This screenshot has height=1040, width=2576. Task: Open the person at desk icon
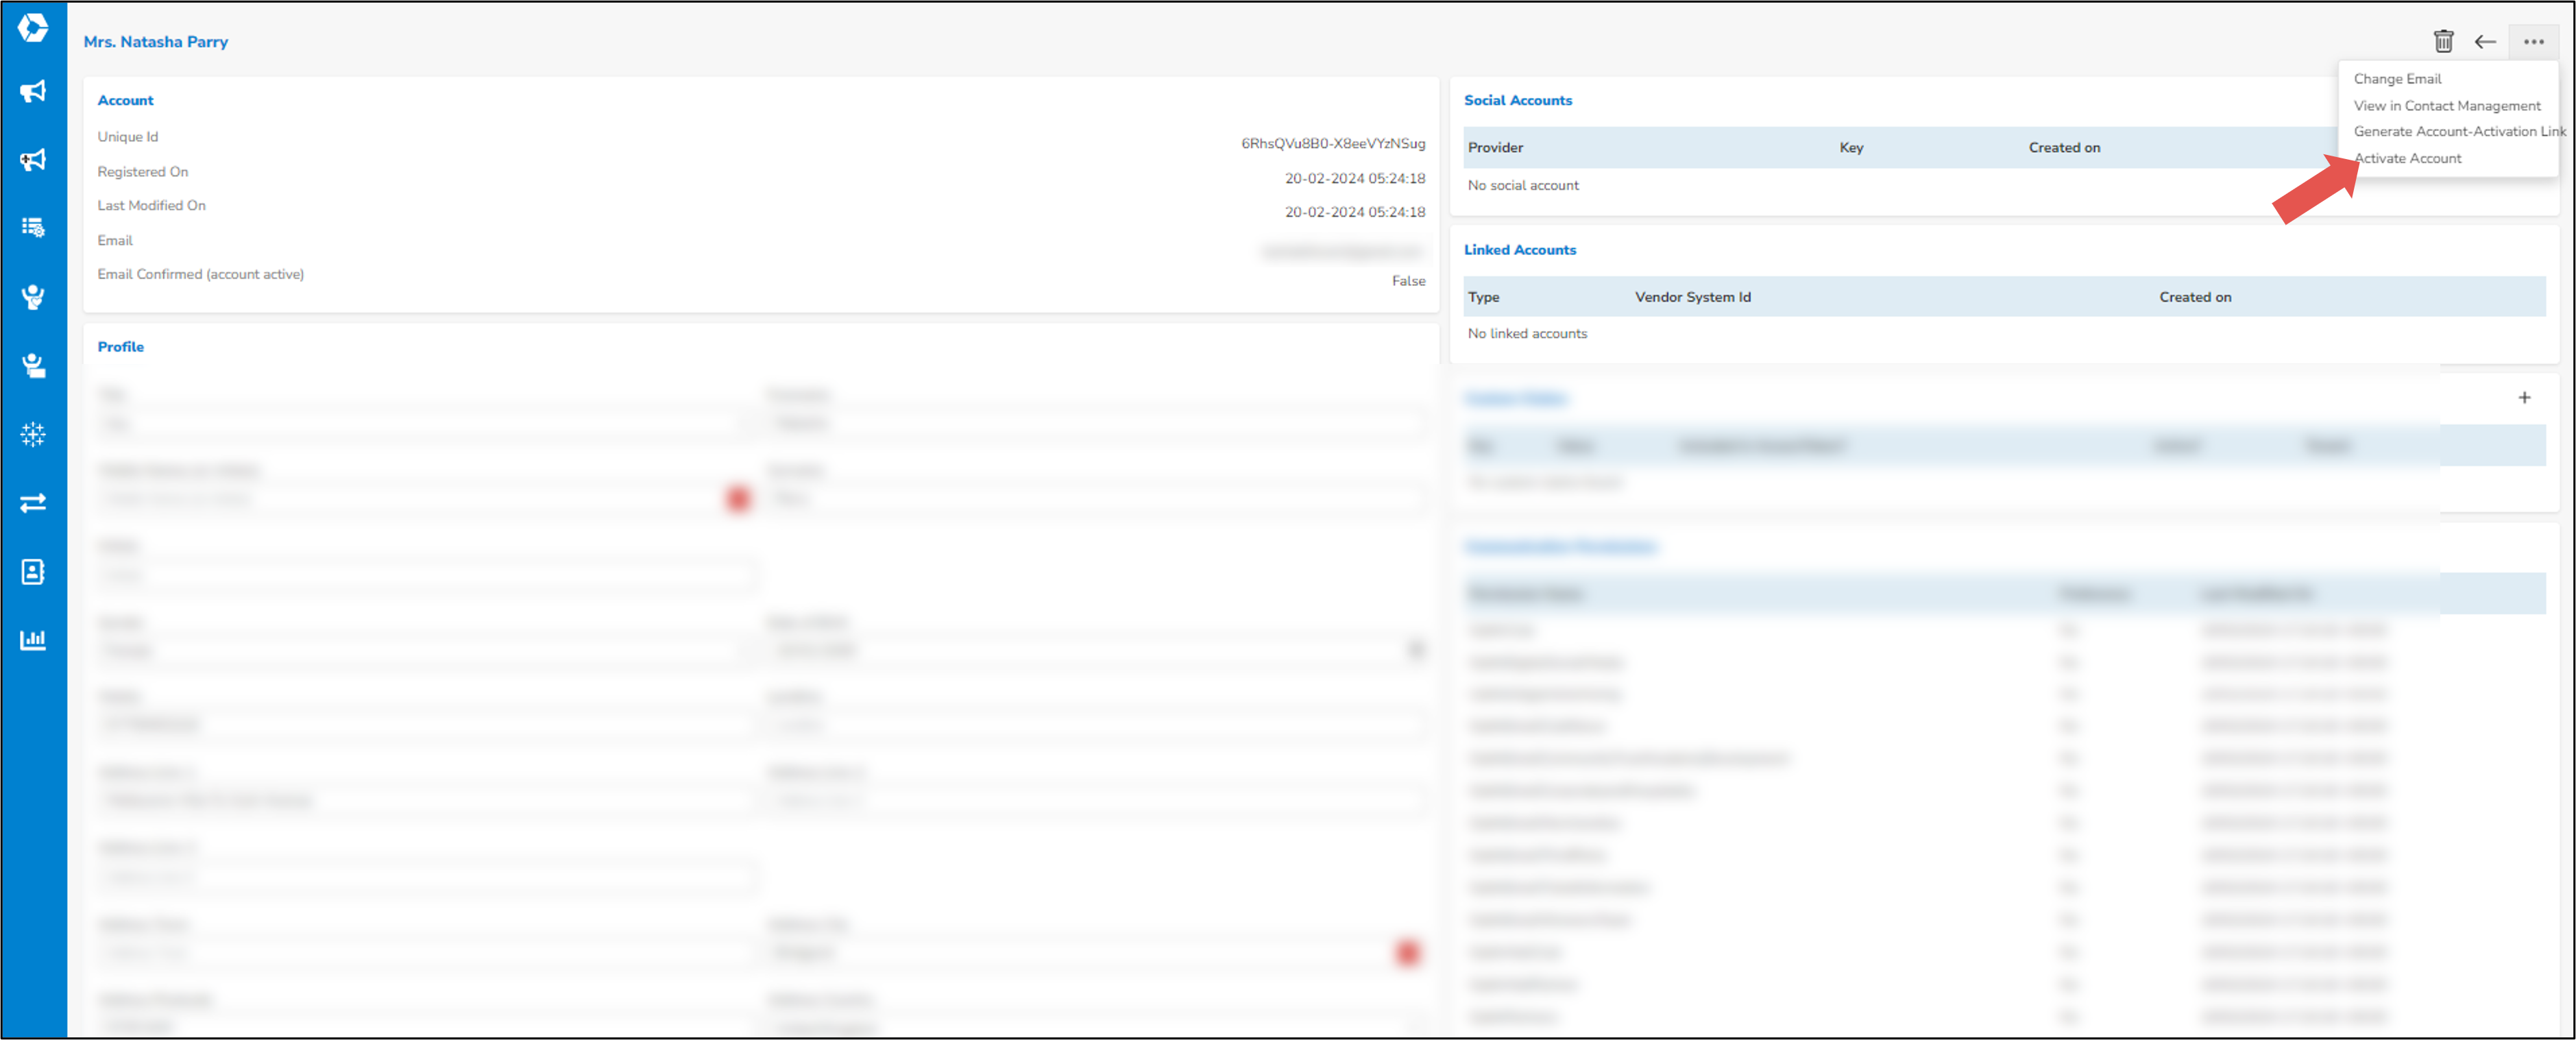33,366
